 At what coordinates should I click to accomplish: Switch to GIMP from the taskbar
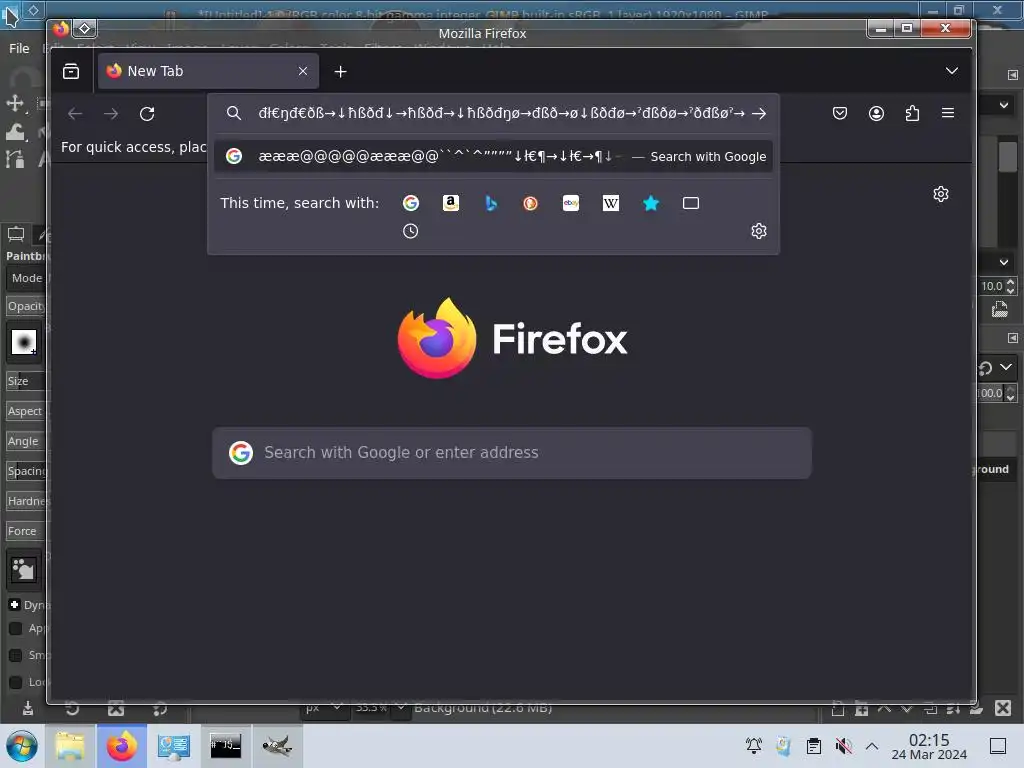(x=277, y=746)
